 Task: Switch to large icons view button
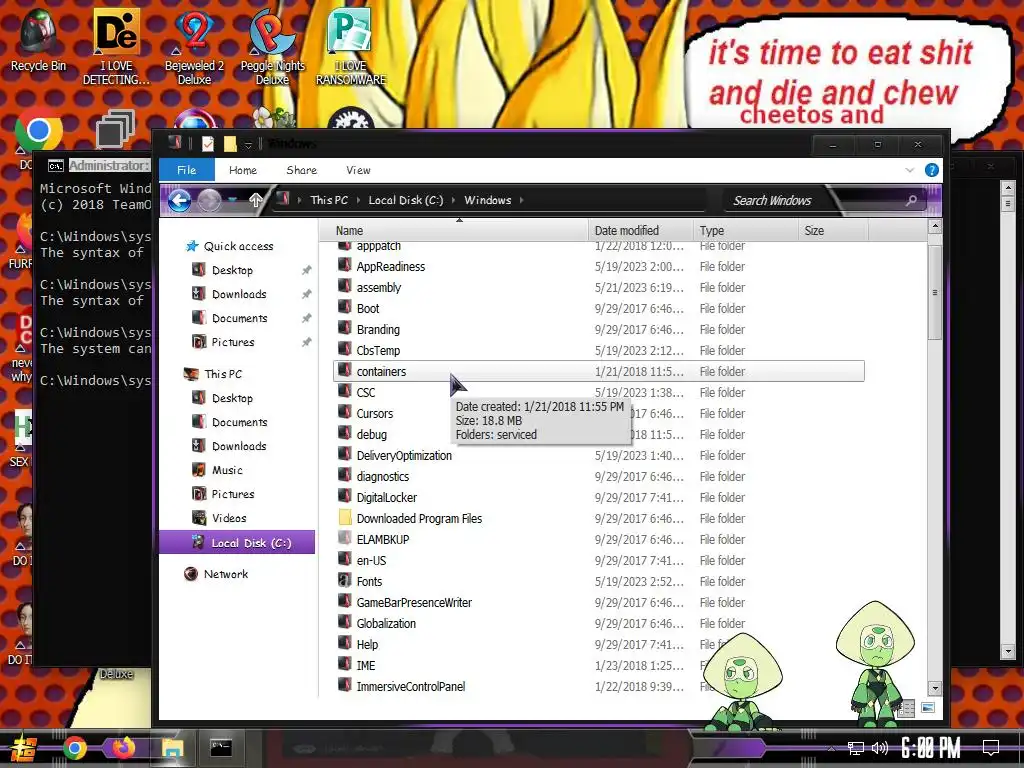[x=927, y=708]
